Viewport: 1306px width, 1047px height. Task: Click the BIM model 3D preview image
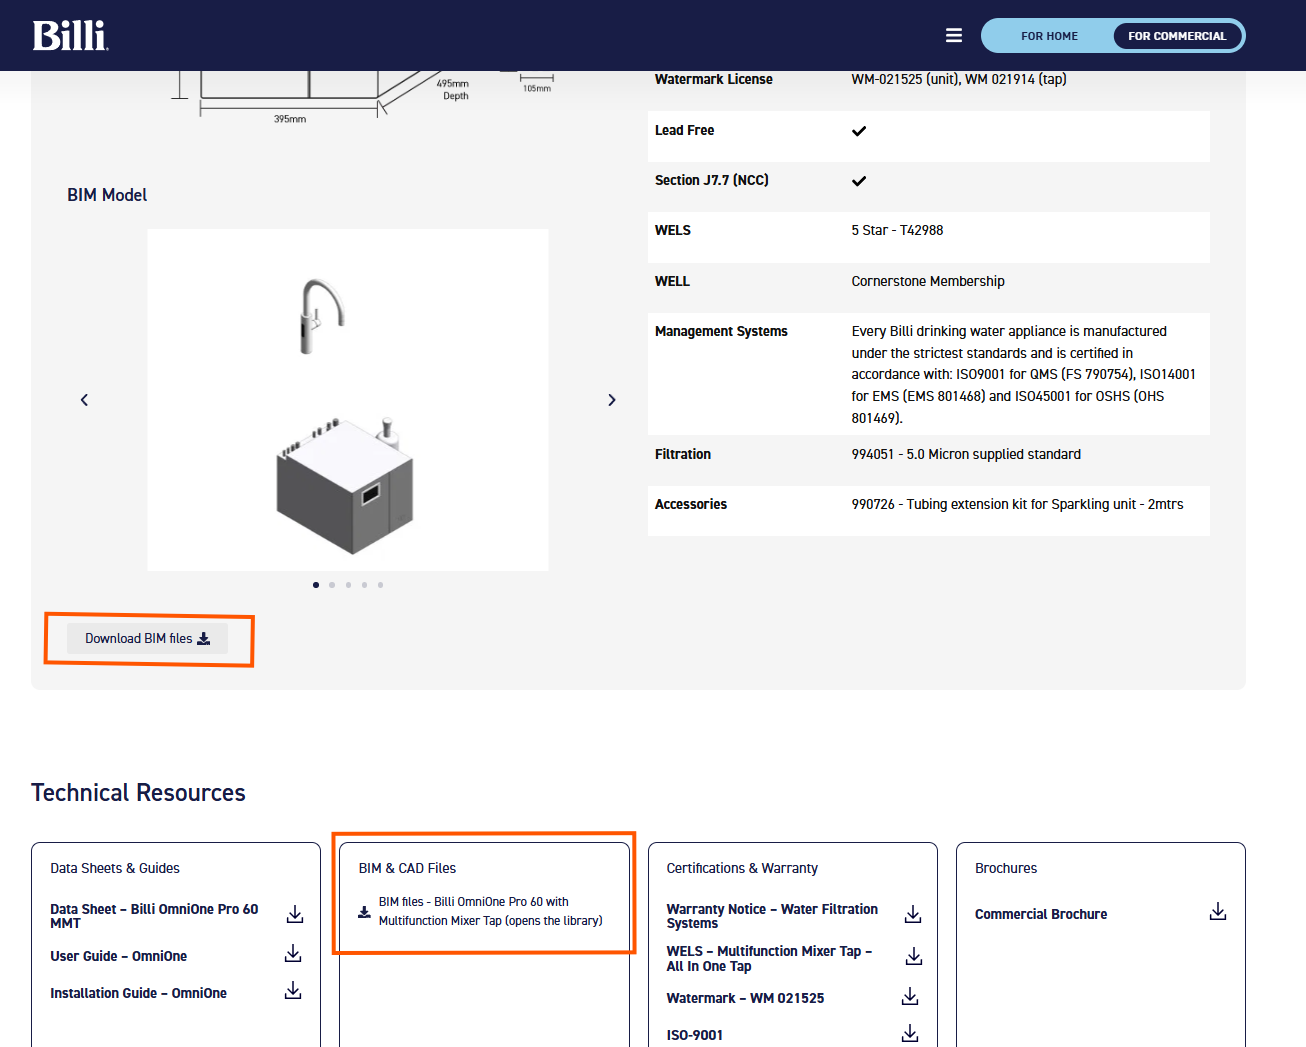click(348, 400)
